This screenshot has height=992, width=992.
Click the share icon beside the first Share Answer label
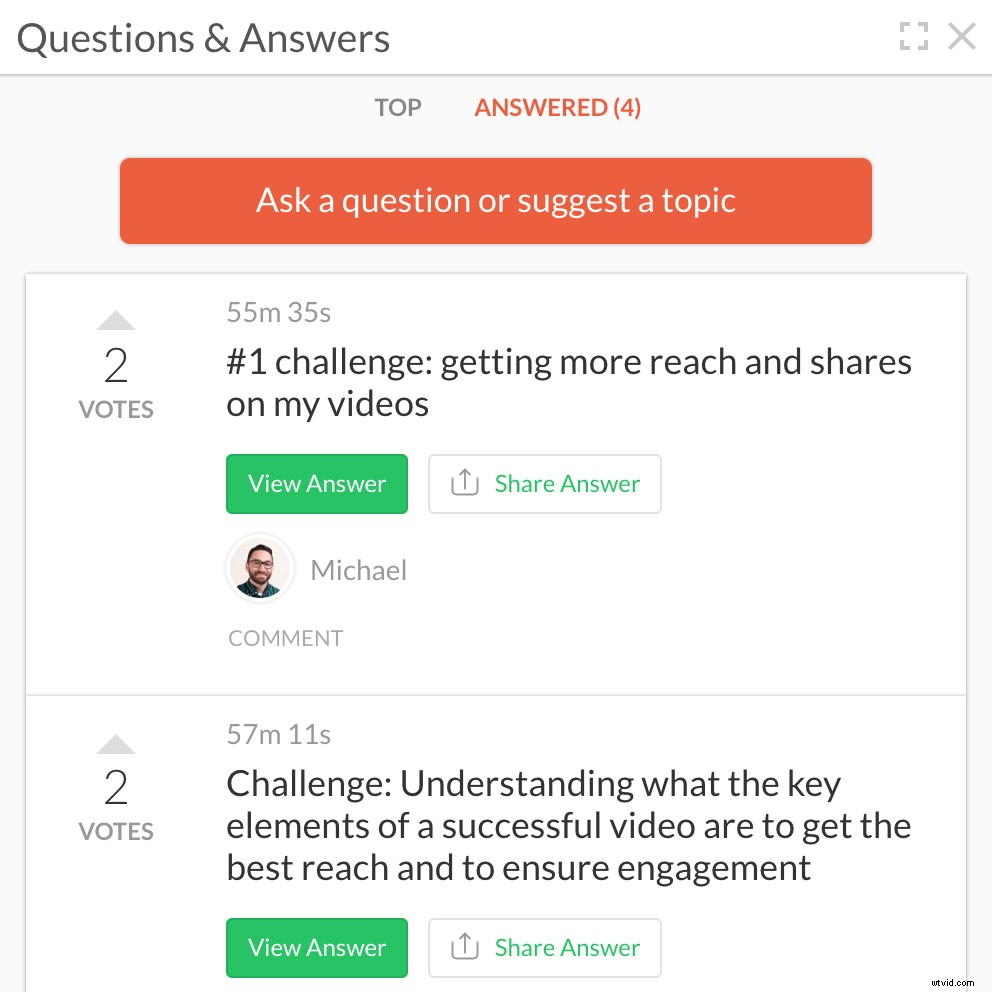click(464, 483)
